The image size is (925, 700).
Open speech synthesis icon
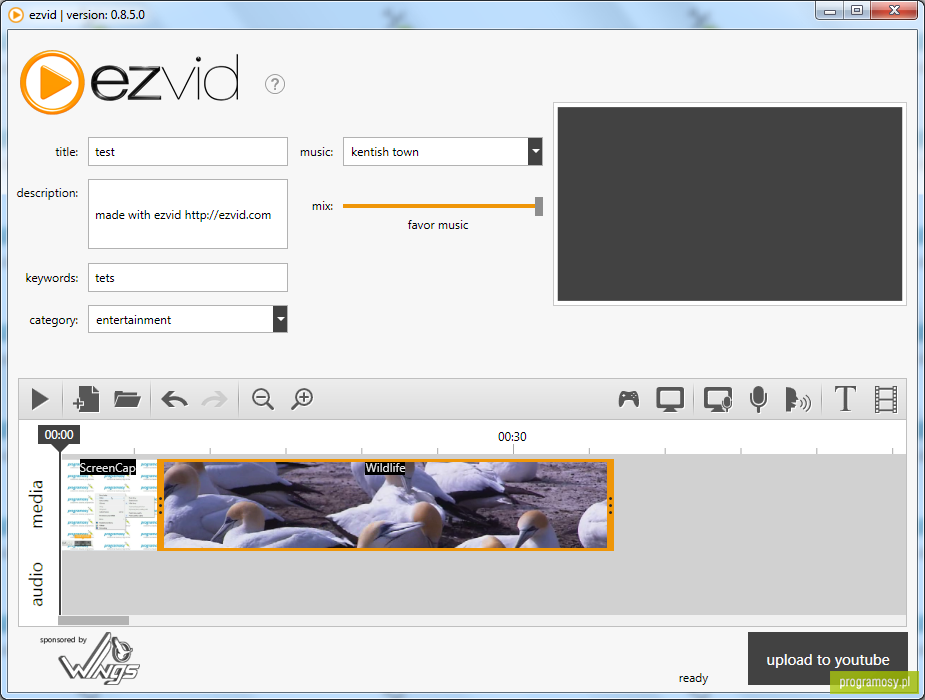pos(798,399)
